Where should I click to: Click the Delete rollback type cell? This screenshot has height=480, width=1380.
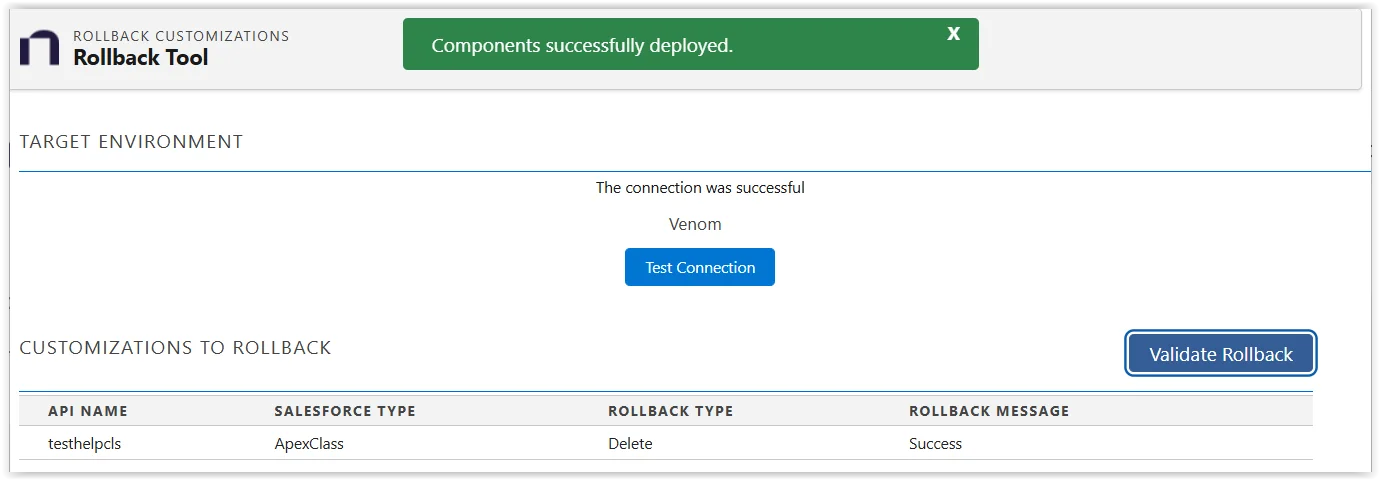(630, 443)
